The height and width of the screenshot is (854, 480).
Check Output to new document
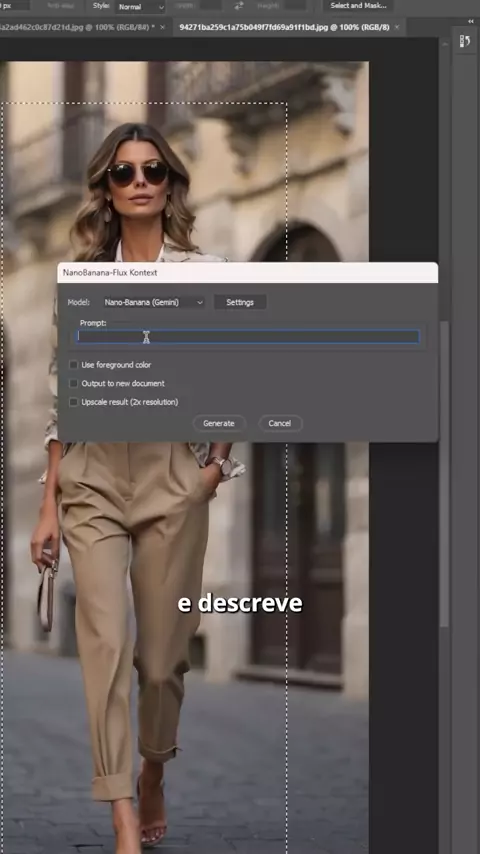click(74, 383)
